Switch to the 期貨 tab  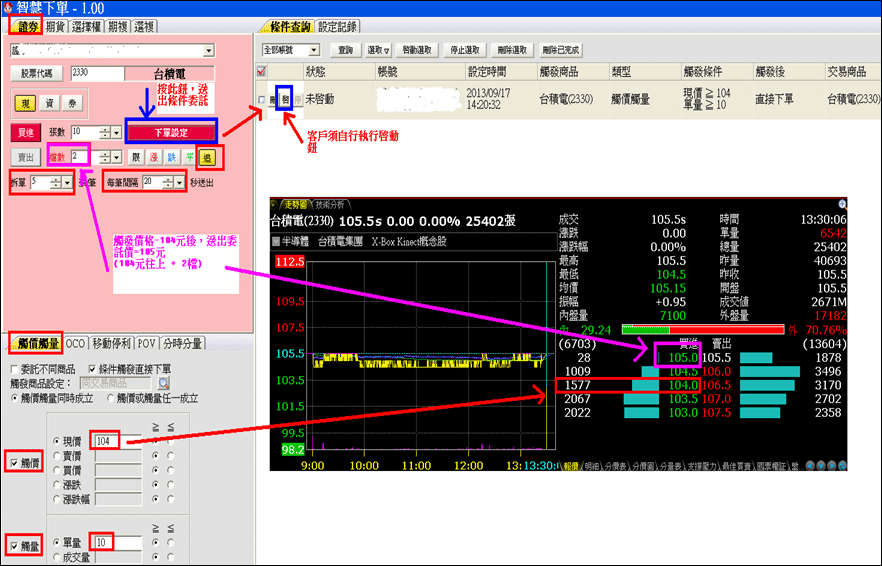[55, 26]
